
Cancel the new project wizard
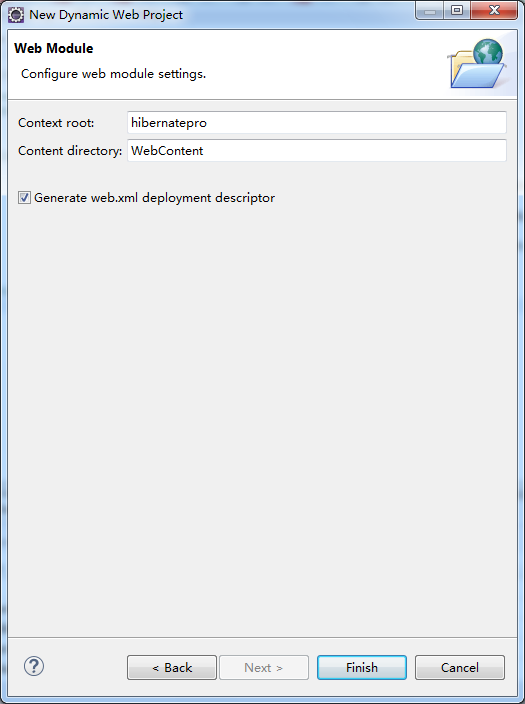pyautogui.click(x=460, y=668)
